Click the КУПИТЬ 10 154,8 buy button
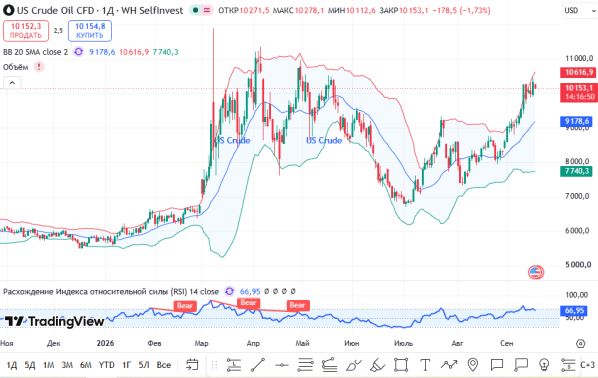The height and width of the screenshot is (378, 598). click(x=90, y=31)
